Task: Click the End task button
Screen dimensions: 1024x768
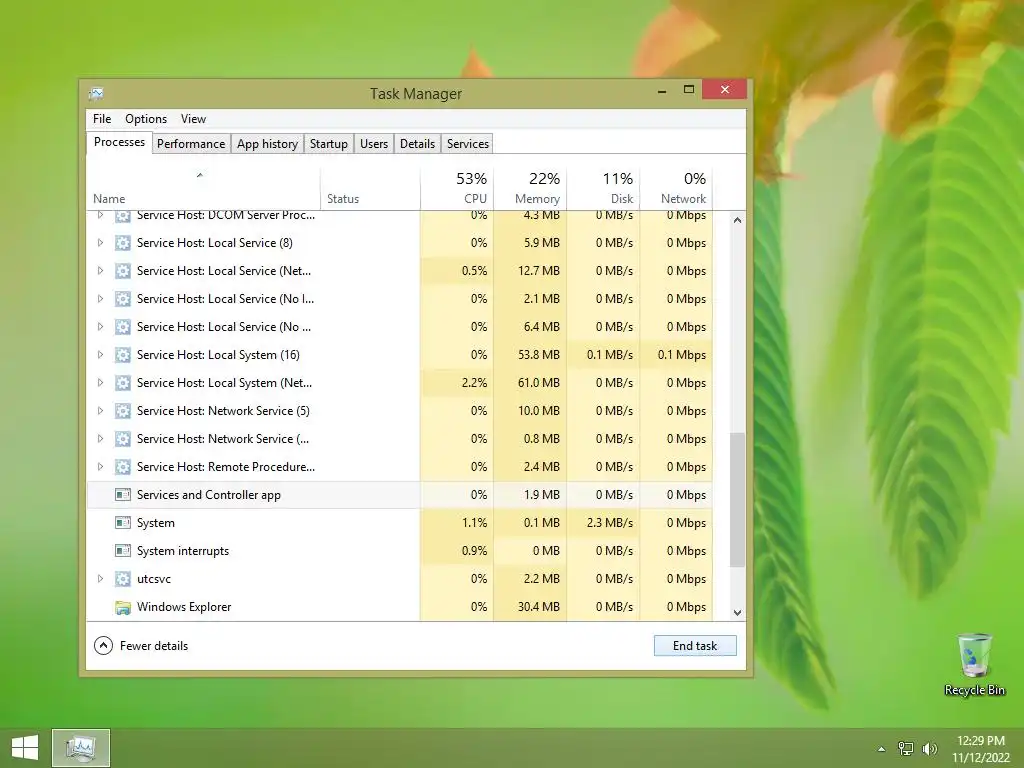Action: pos(695,646)
